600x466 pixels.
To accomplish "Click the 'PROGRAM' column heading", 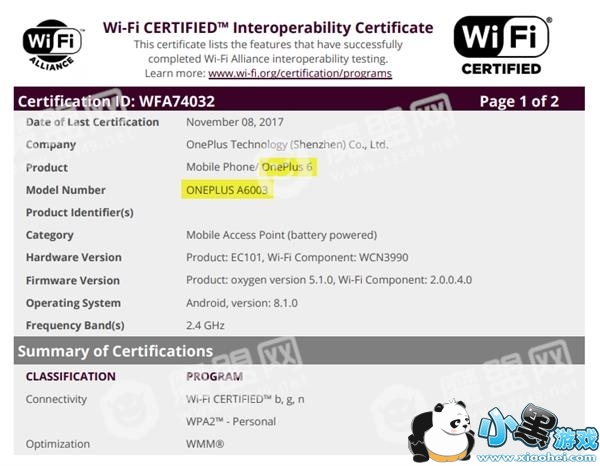I will coord(215,376).
